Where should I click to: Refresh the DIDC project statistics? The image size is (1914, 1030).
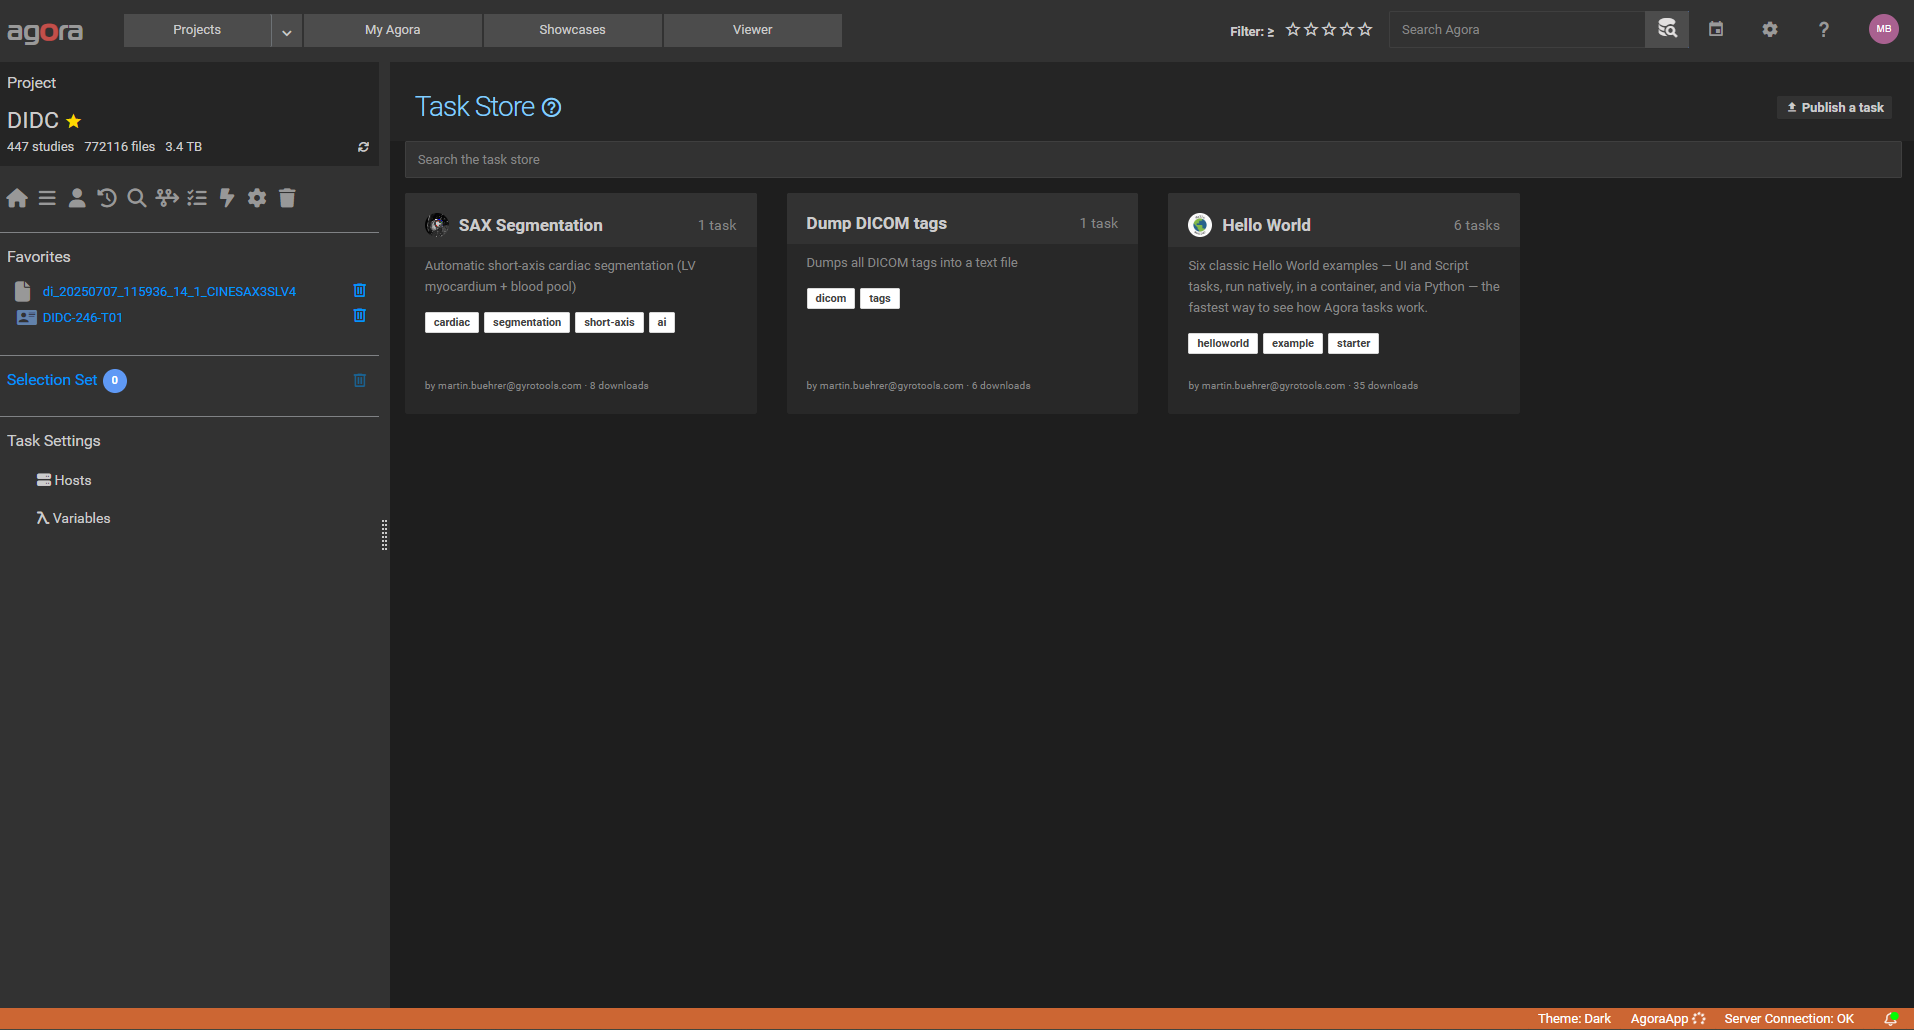(363, 147)
